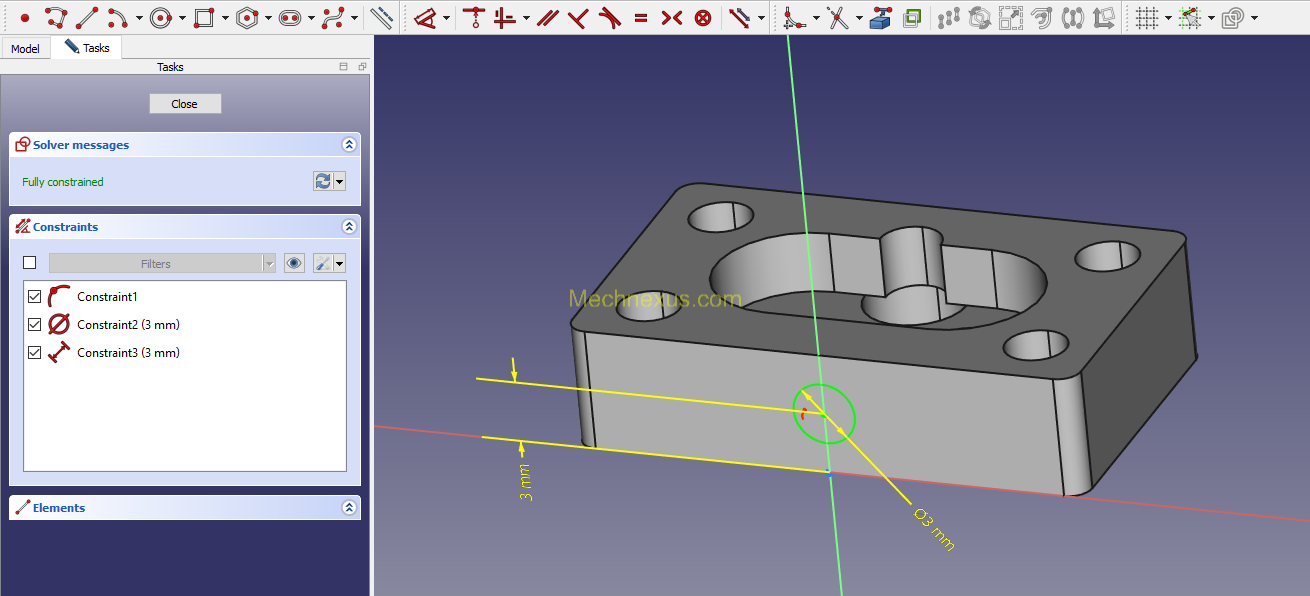Collapse the Solver messages section

(349, 145)
